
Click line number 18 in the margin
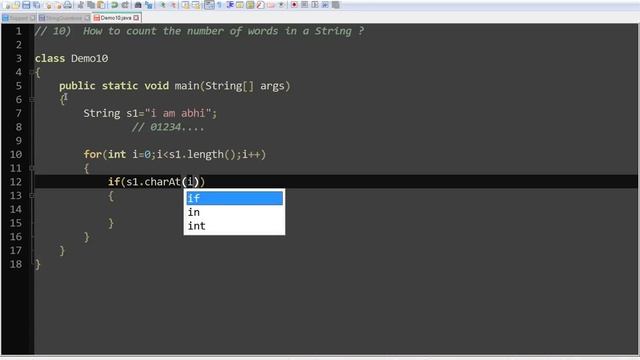(x=16, y=264)
